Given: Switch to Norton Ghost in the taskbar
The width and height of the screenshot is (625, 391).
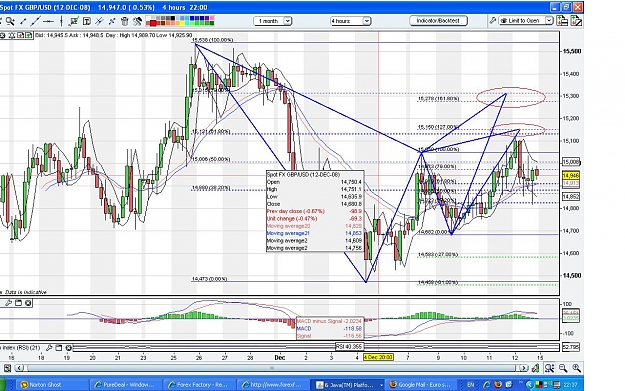Looking at the screenshot, I should pyautogui.click(x=53, y=385).
